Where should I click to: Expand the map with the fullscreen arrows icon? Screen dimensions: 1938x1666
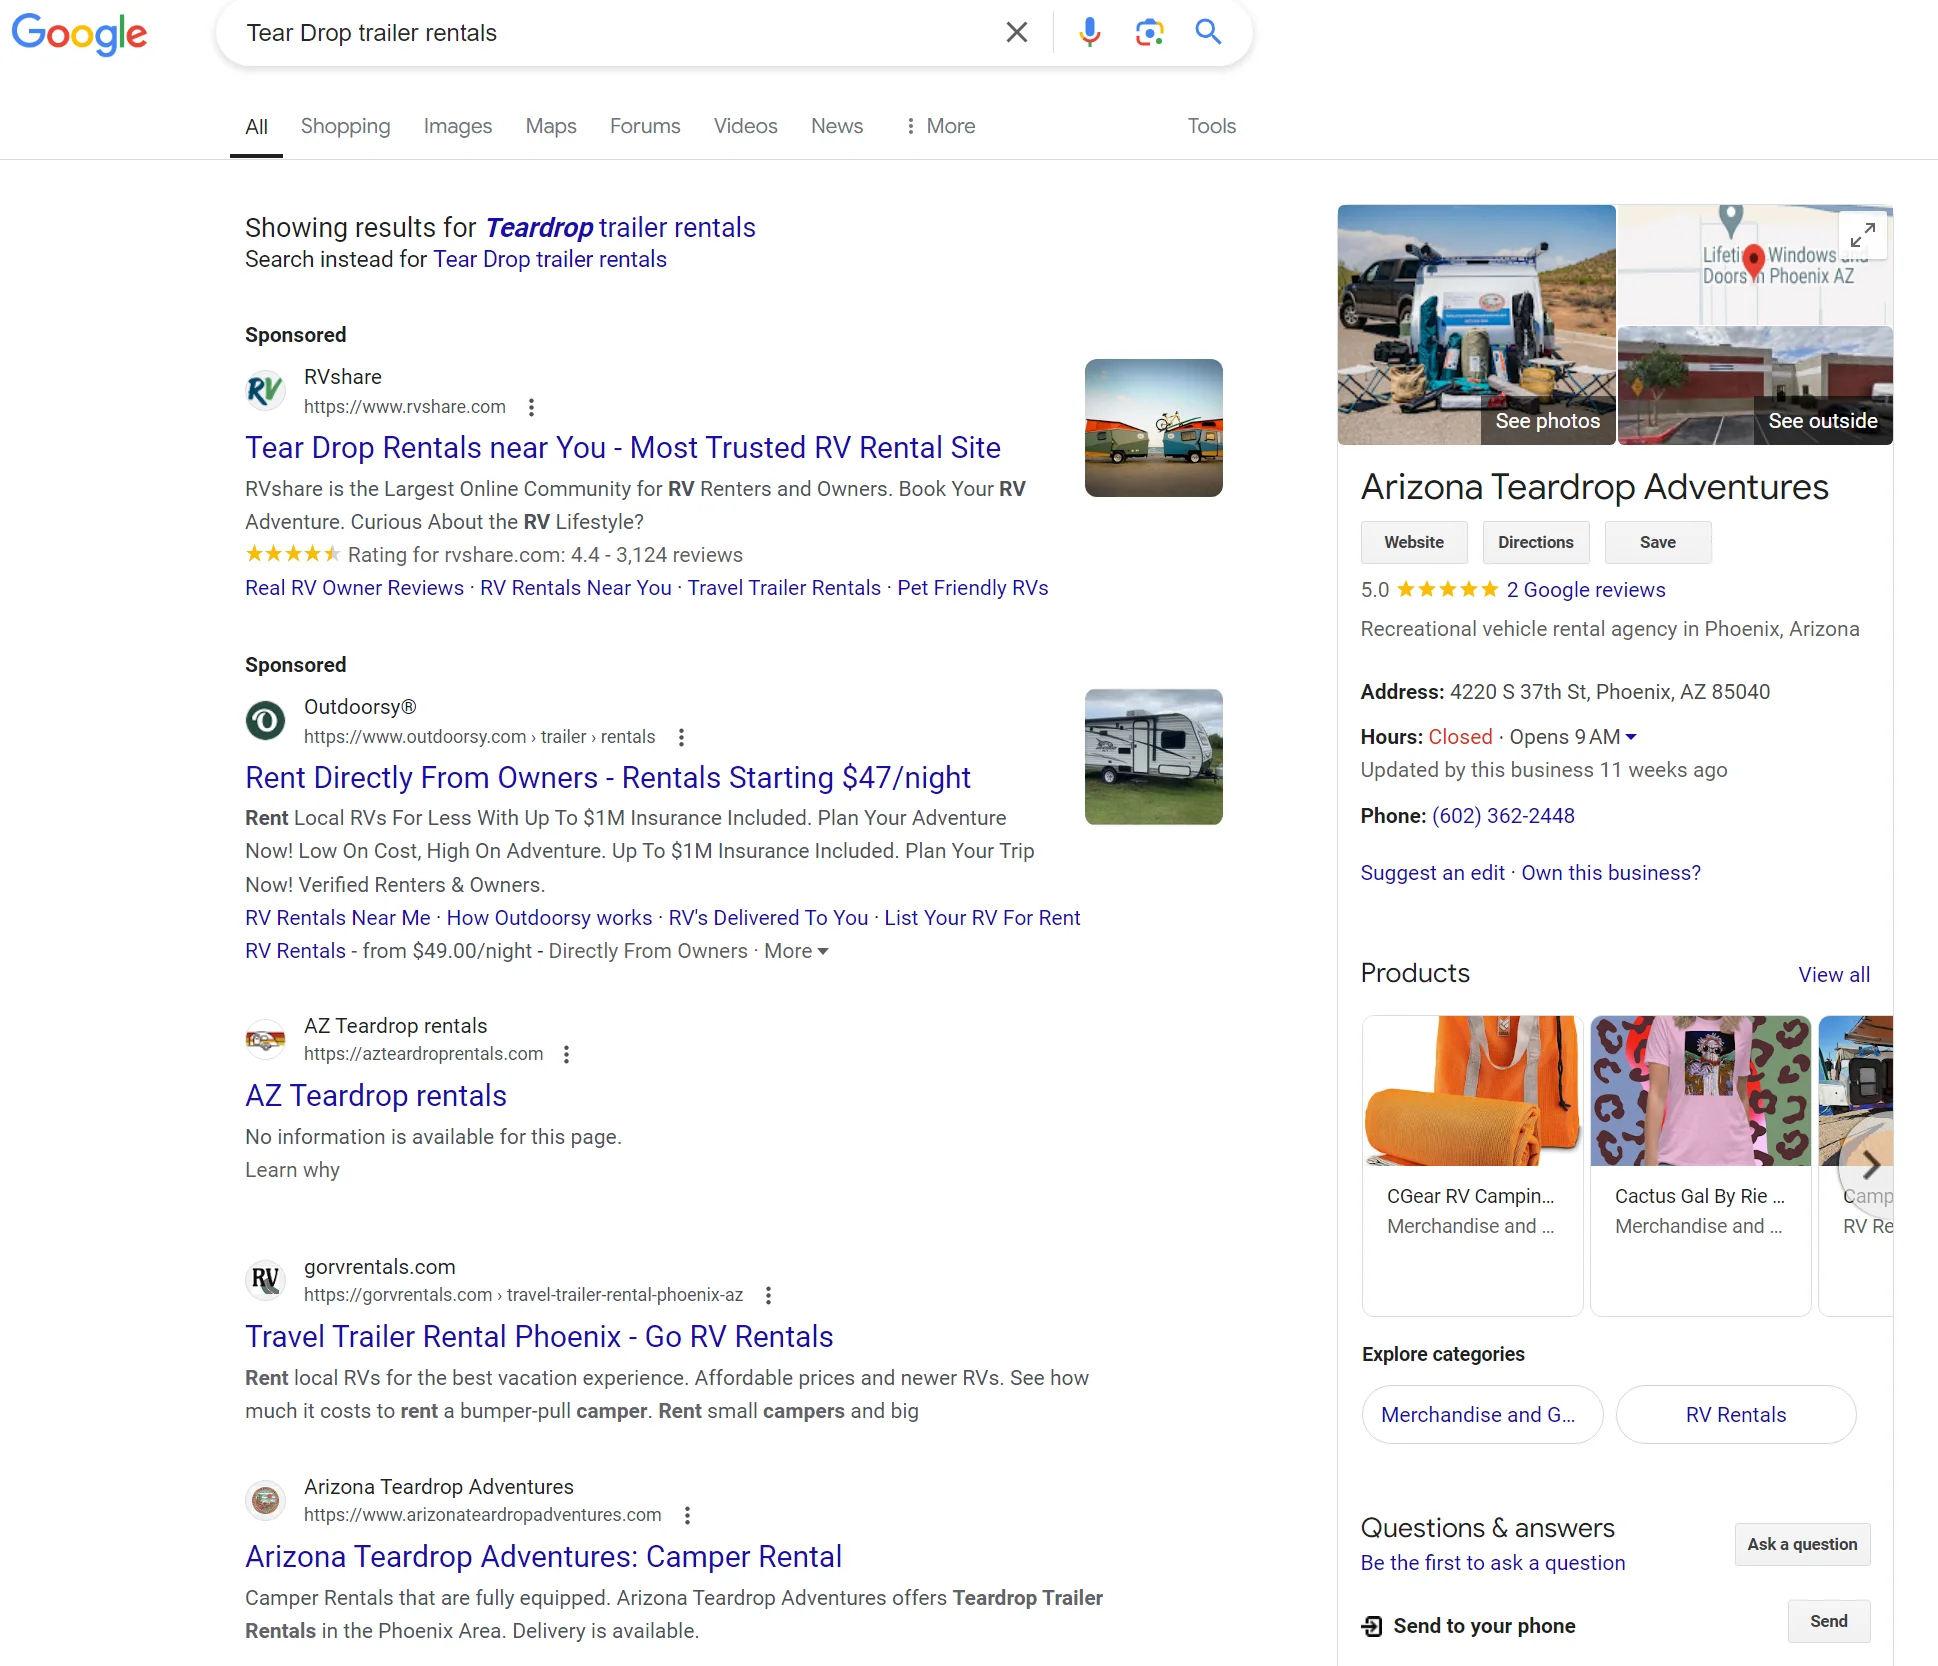[x=1861, y=236]
